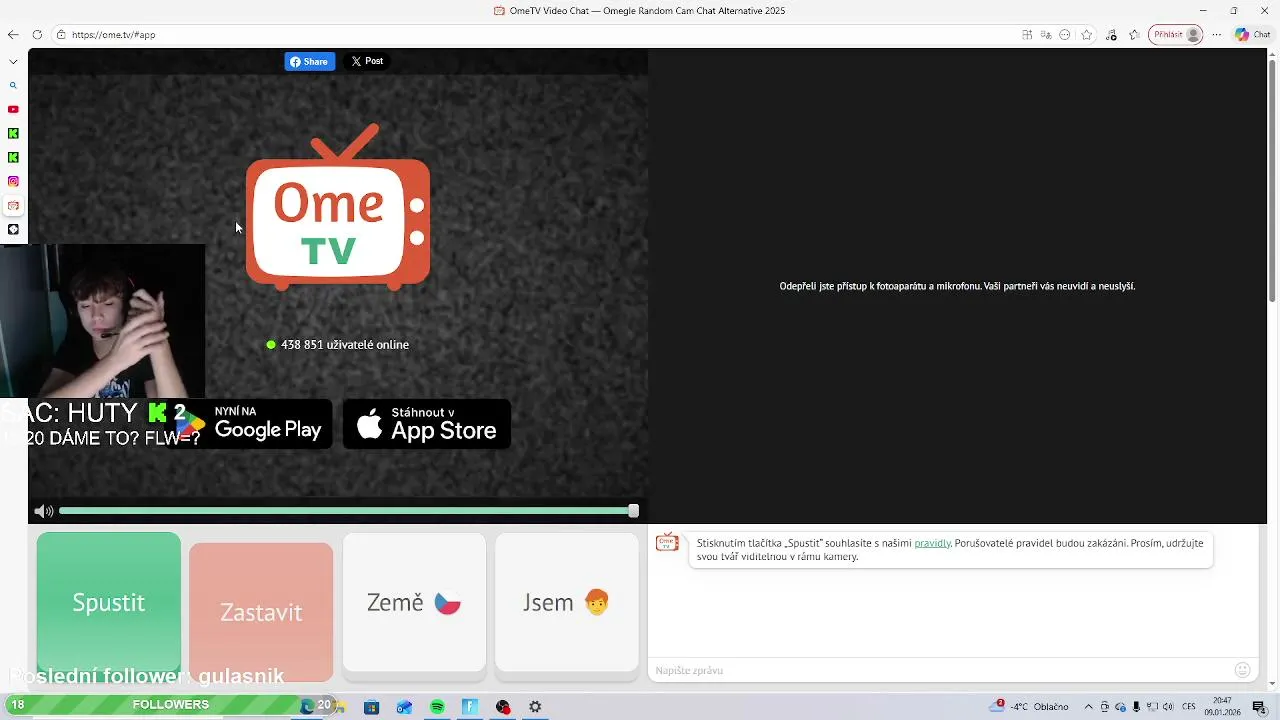Open the media control icon in toolbar
This screenshot has height=720, width=1280.
point(1111,34)
